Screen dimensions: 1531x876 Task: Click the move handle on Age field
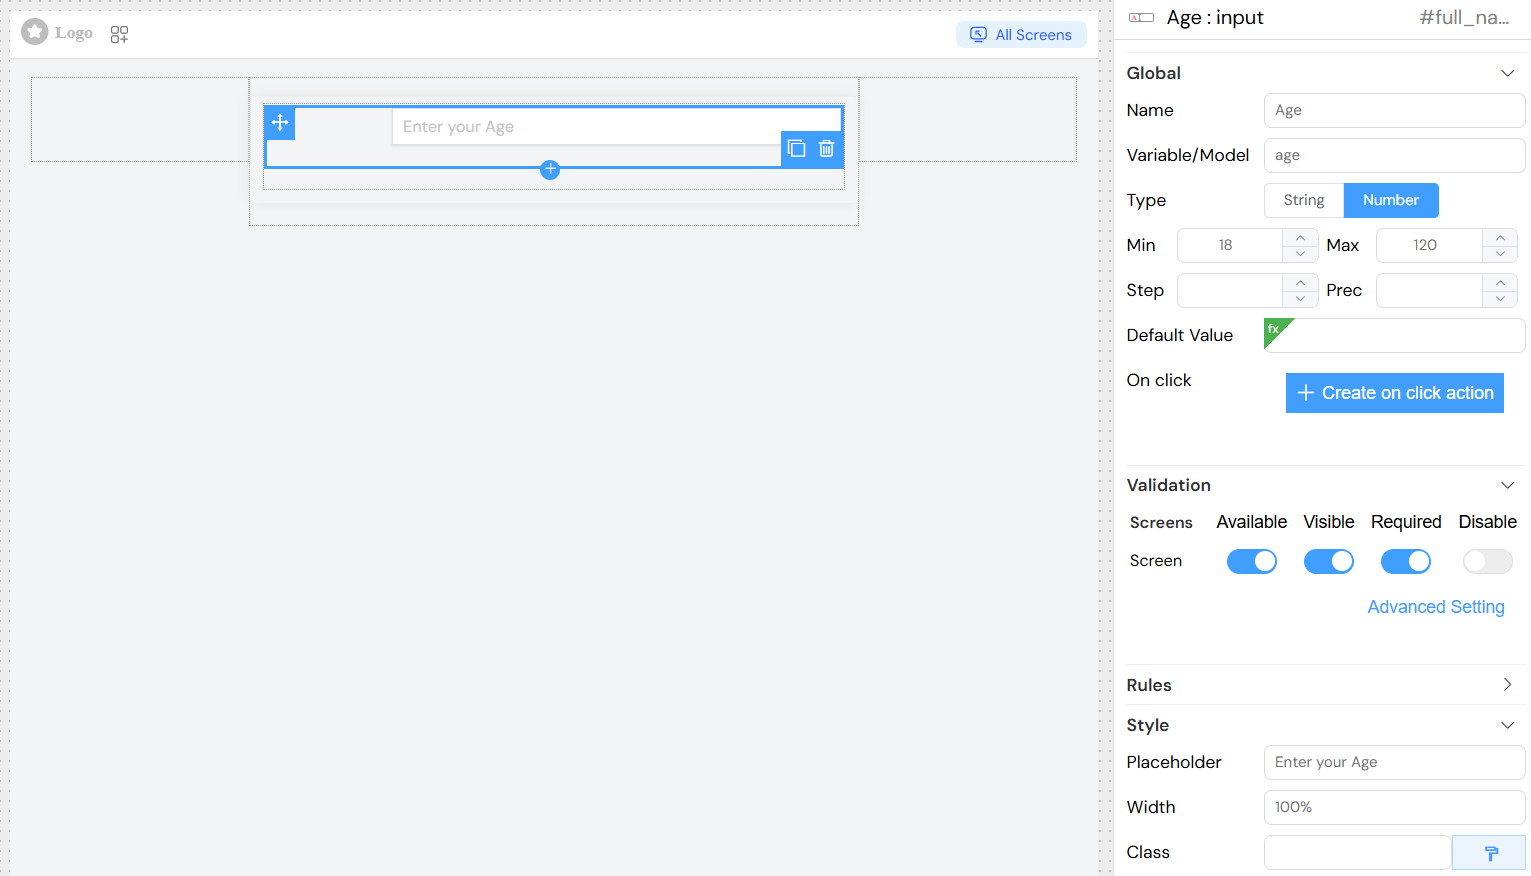point(280,122)
